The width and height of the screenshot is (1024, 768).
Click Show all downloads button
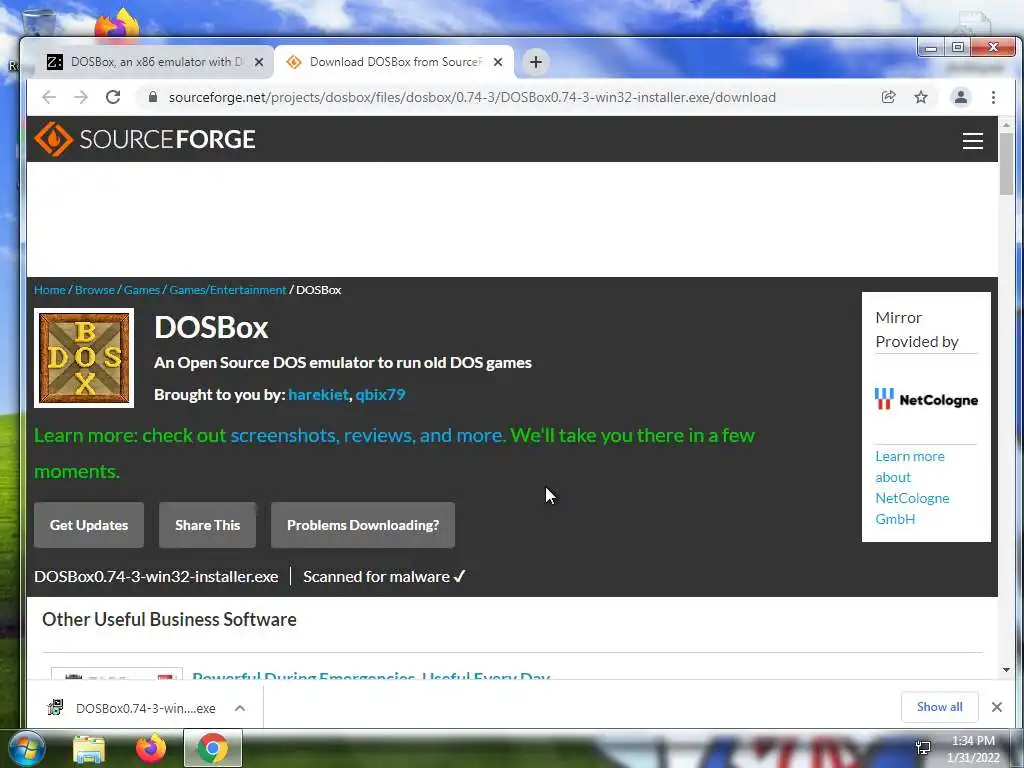[x=939, y=707]
